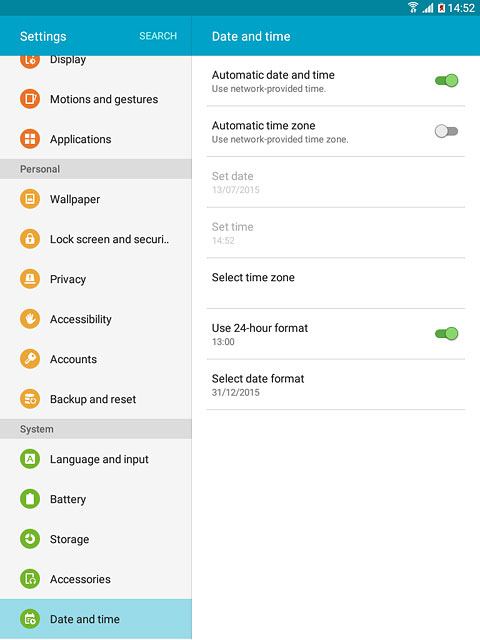Tap the SEARCH button in header
This screenshot has width=480, height=640.
158,36
